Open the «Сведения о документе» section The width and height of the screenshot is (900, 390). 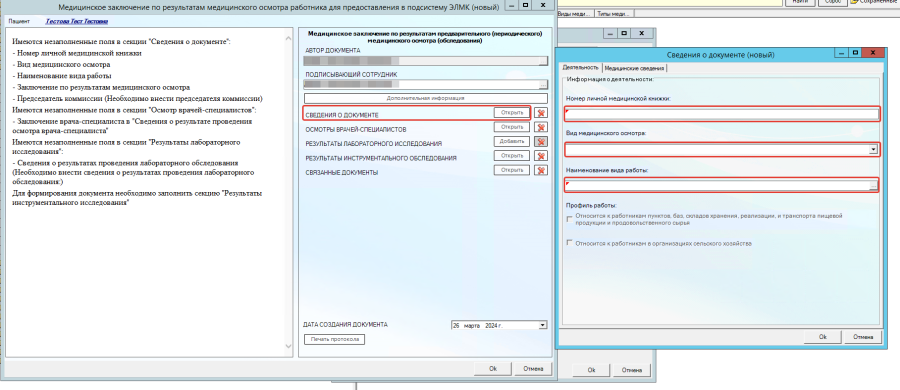(512, 113)
